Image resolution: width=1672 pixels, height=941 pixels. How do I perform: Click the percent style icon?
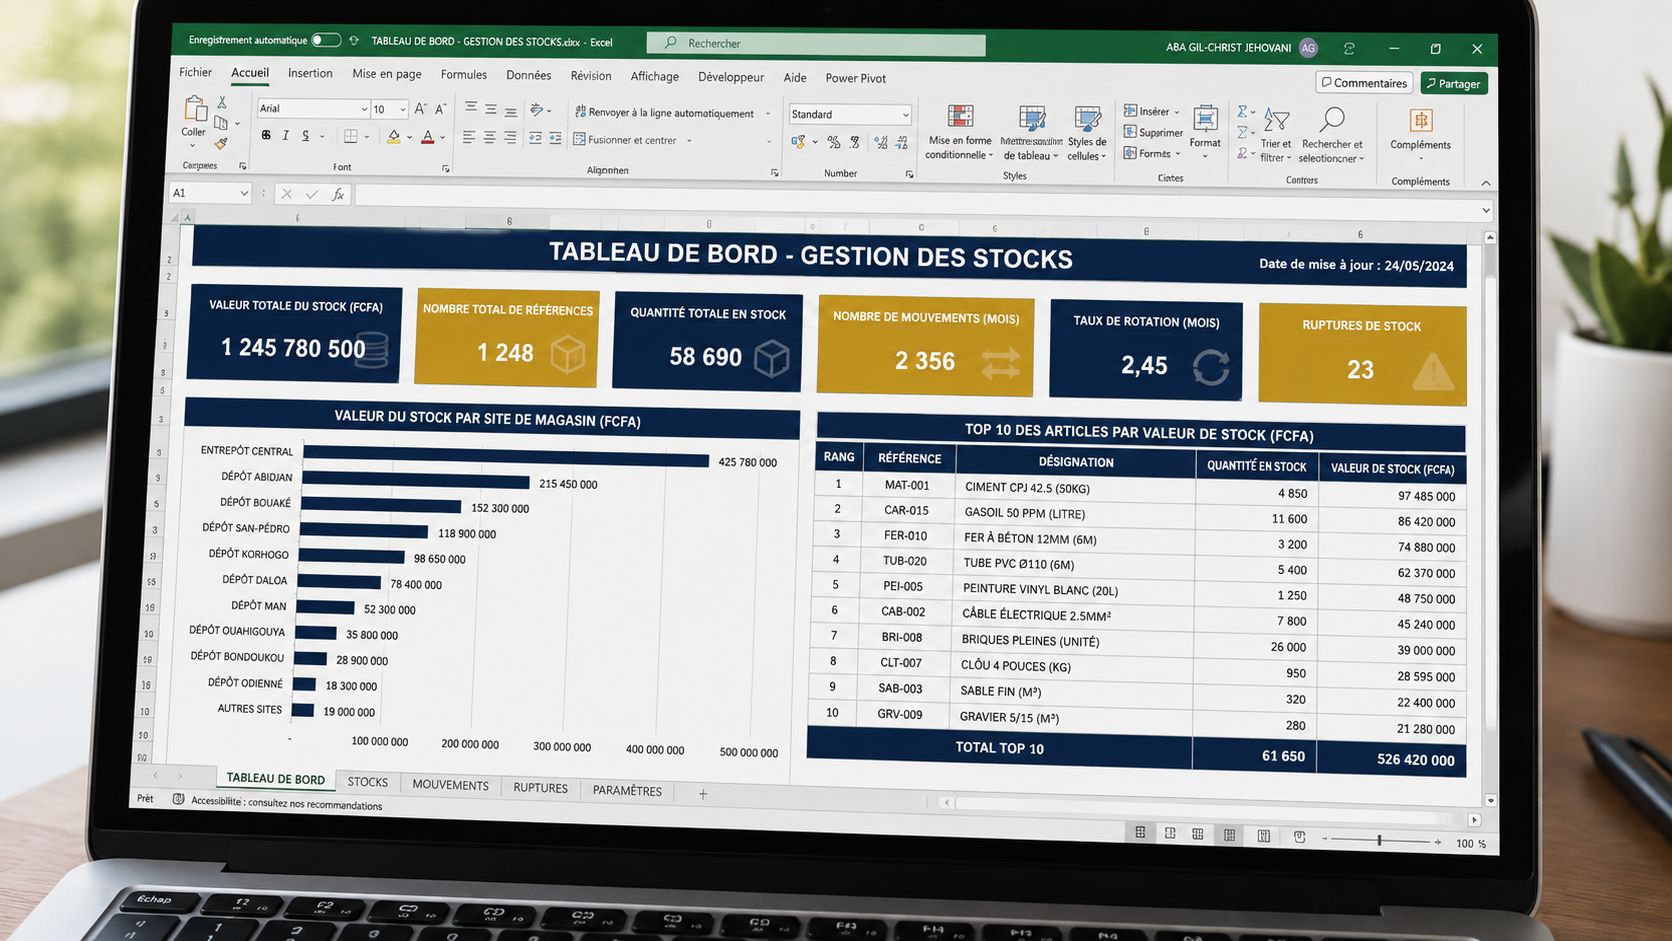pos(834,142)
